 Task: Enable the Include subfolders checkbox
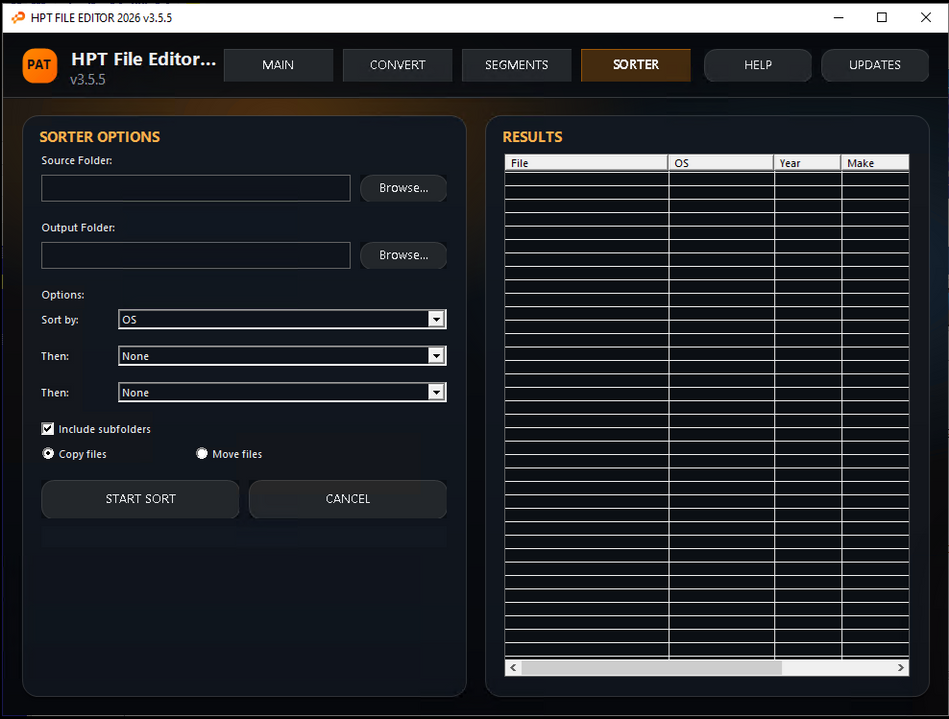tap(48, 429)
